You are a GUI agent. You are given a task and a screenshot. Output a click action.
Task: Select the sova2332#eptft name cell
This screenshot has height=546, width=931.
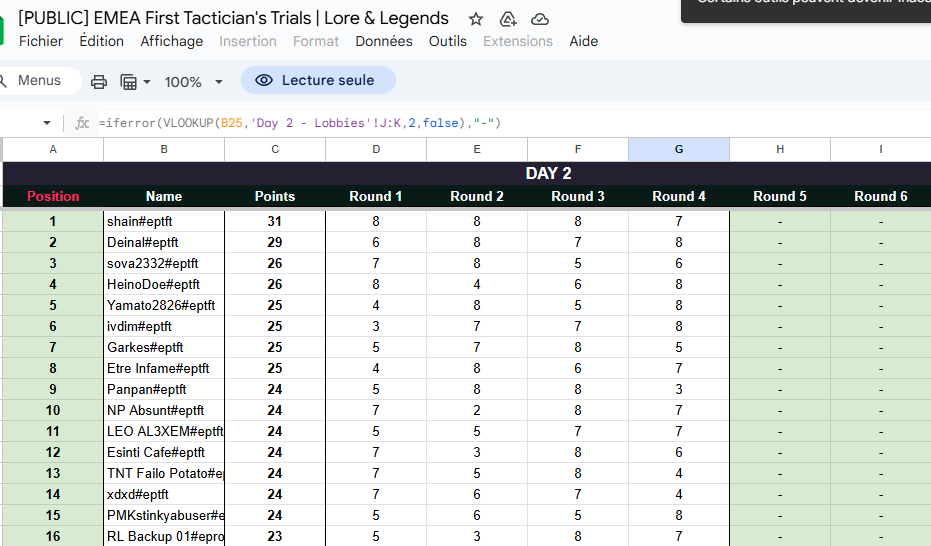tap(164, 263)
